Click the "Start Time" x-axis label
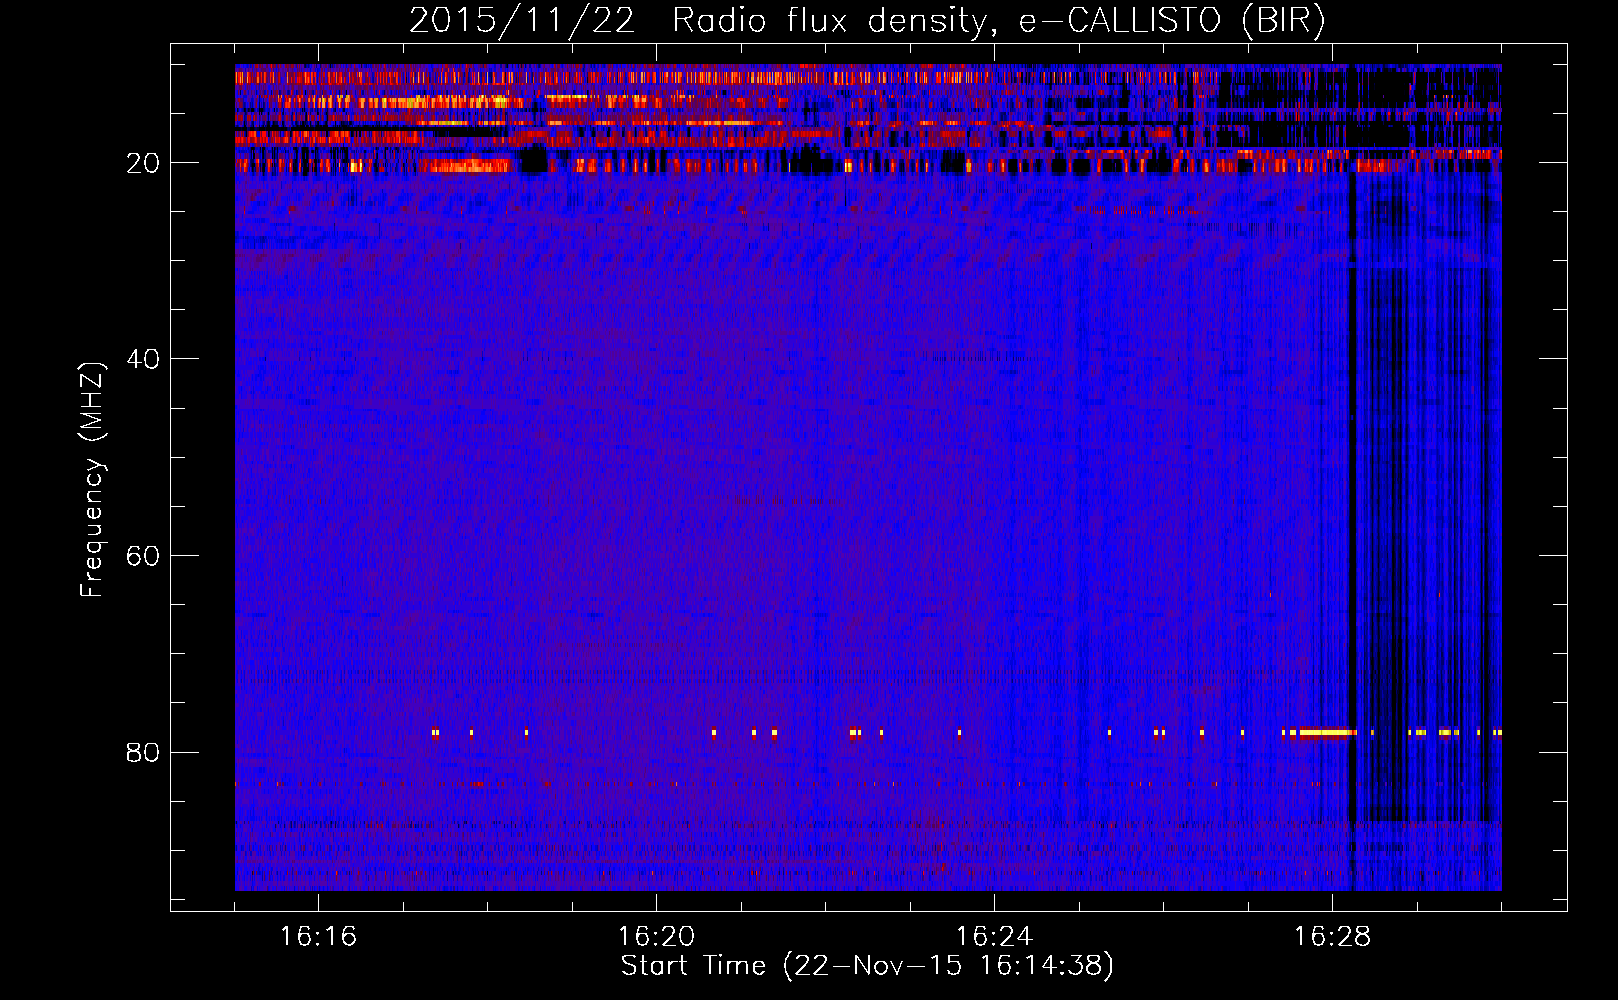Image resolution: width=1618 pixels, height=1000 pixels. click(x=693, y=966)
